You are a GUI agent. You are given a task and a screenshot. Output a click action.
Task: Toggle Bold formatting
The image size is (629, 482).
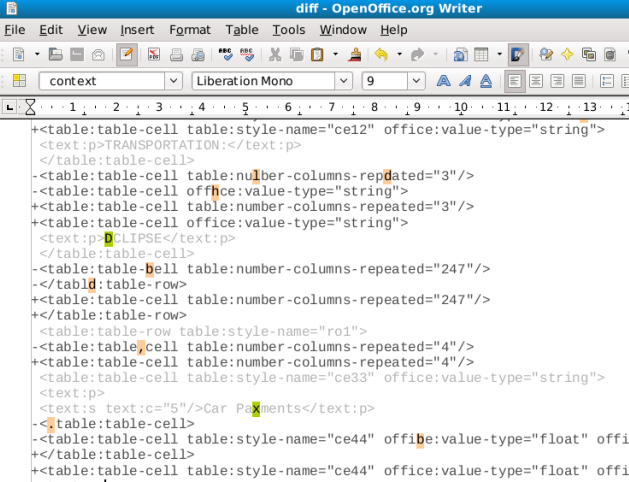tap(442, 81)
